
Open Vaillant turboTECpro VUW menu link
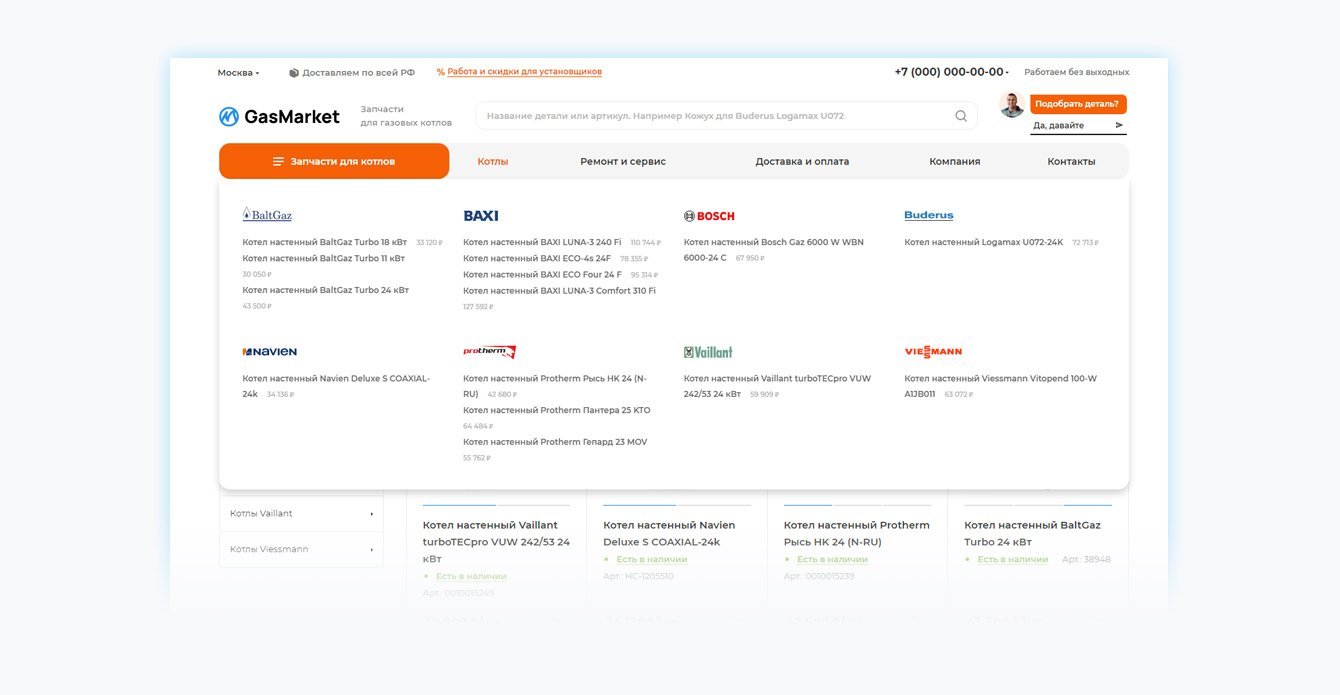click(x=778, y=386)
